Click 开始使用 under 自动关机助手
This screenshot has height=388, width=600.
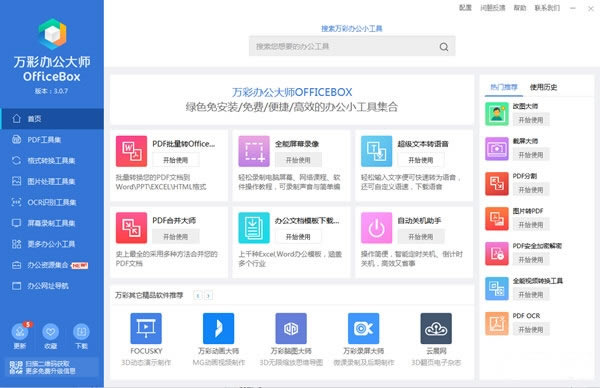421,236
